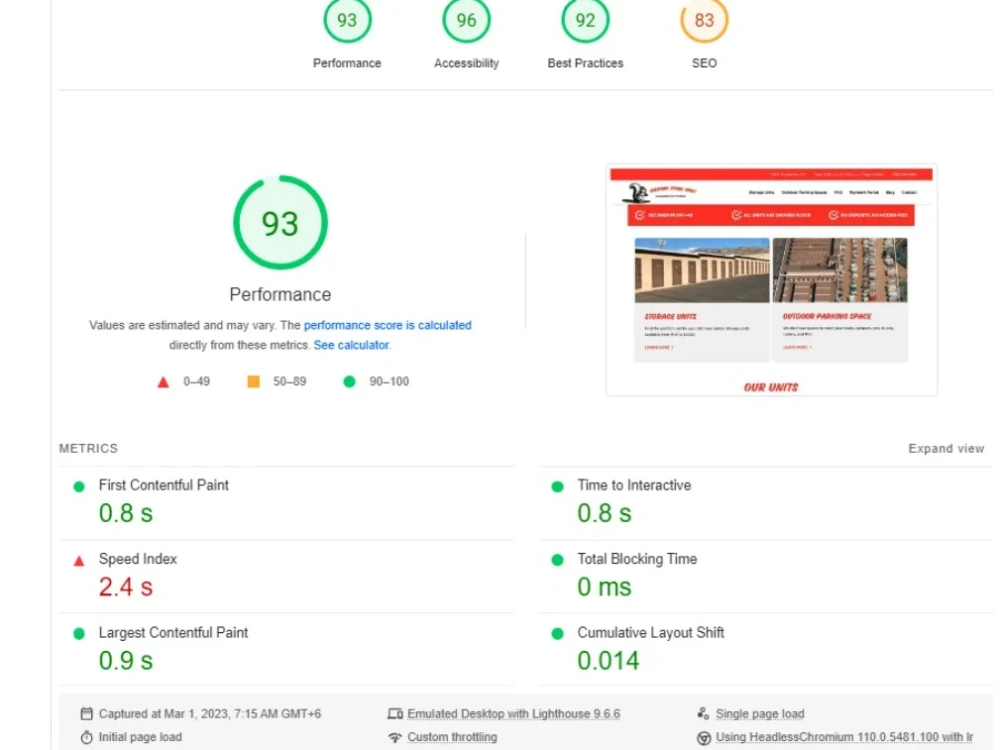Viewport: 1000px width, 750px height.
Task: Click the green circle 90–100 legend icon
Action: (x=349, y=381)
